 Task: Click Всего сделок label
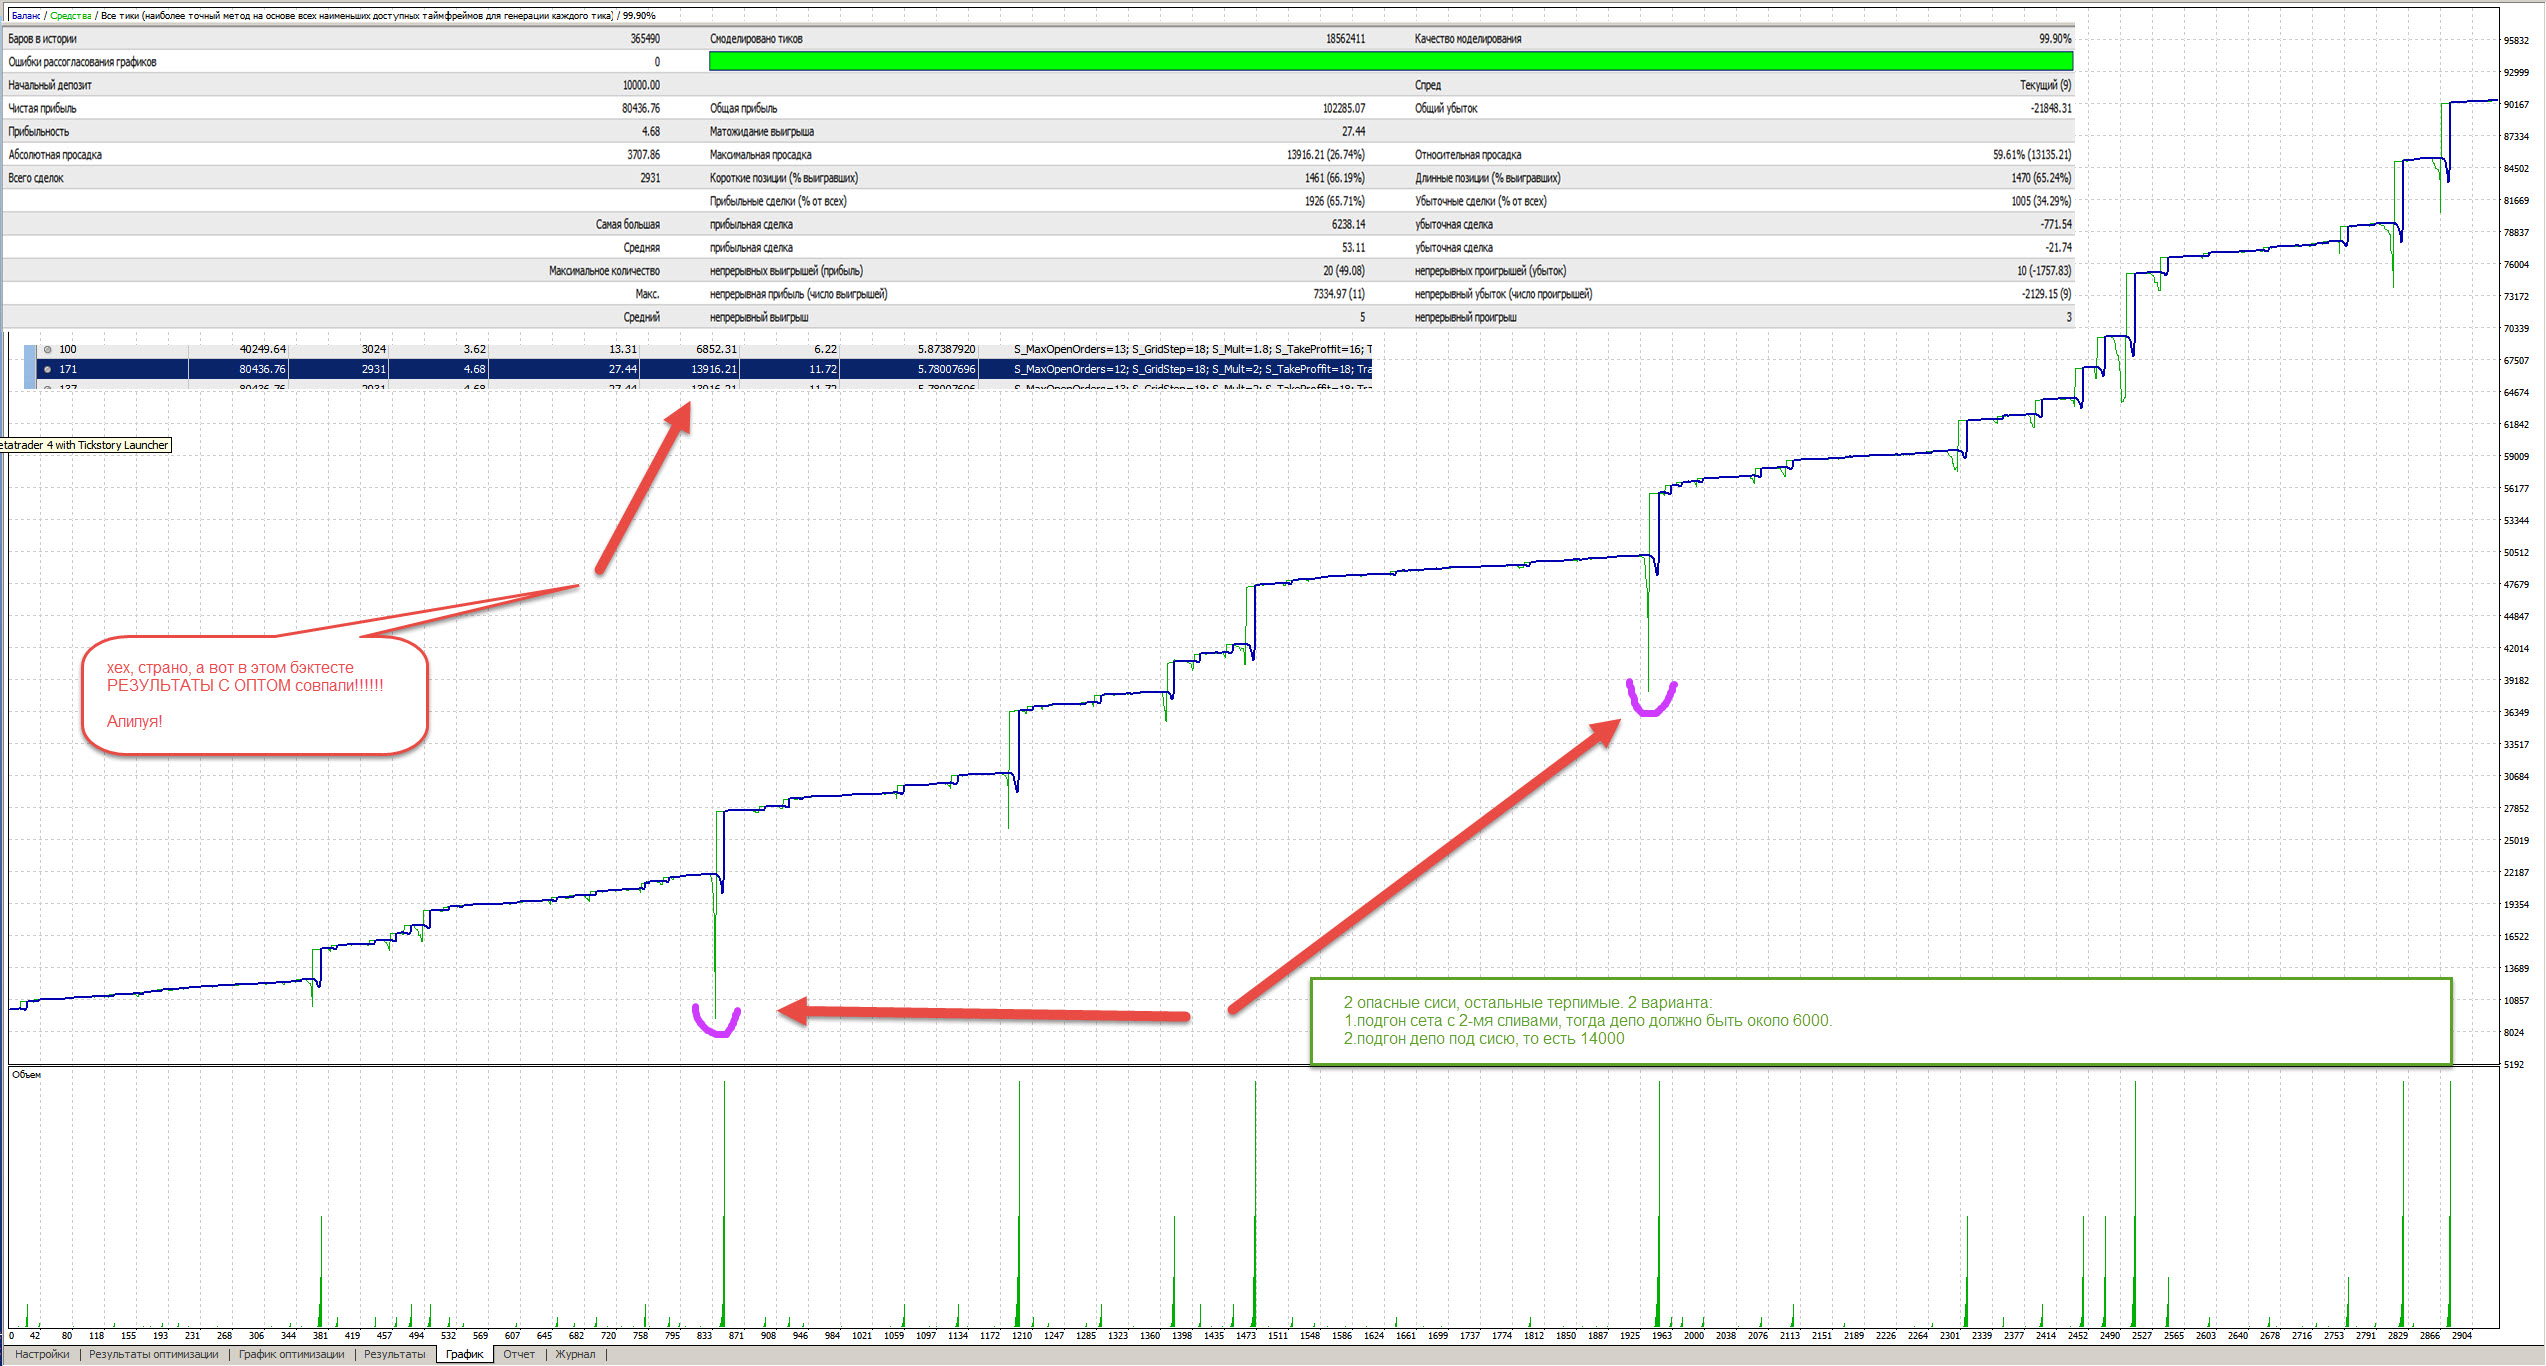coord(36,177)
